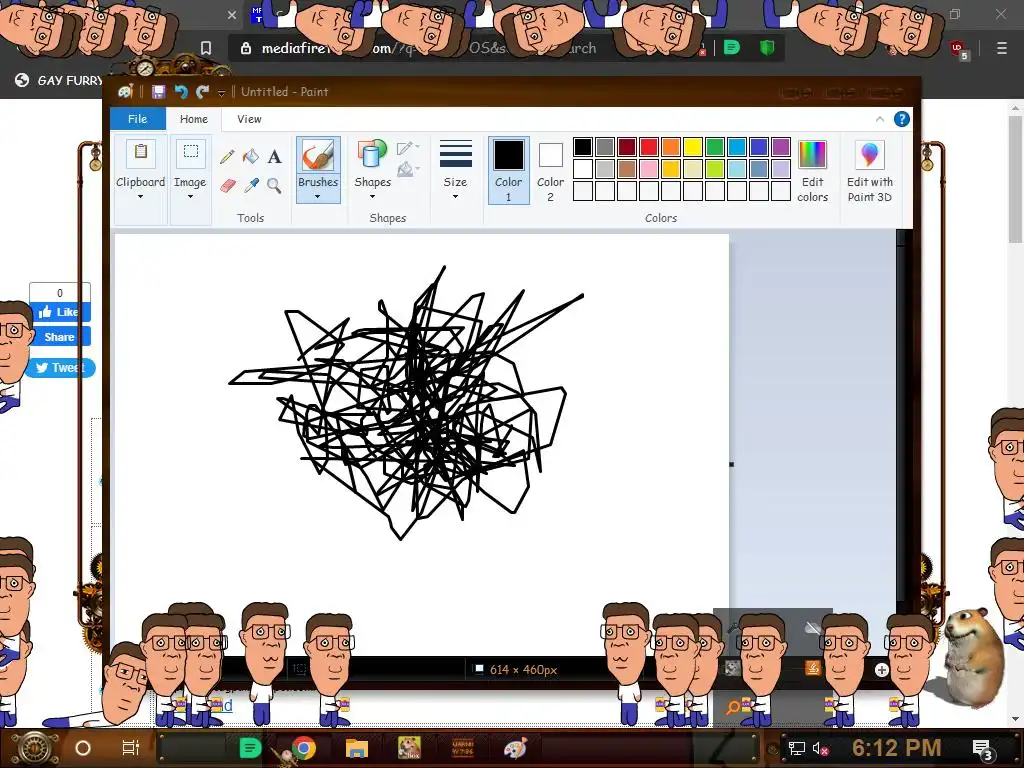Click the Paint palette icon in title bar
The width and height of the screenshot is (1024, 768).
click(125, 92)
